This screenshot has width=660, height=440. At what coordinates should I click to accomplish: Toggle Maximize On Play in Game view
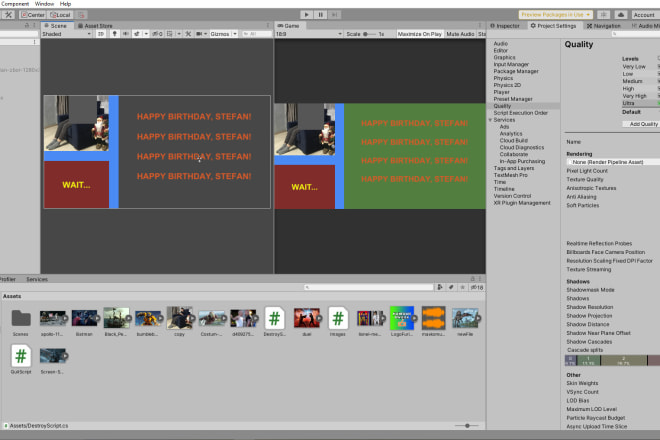[420, 34]
